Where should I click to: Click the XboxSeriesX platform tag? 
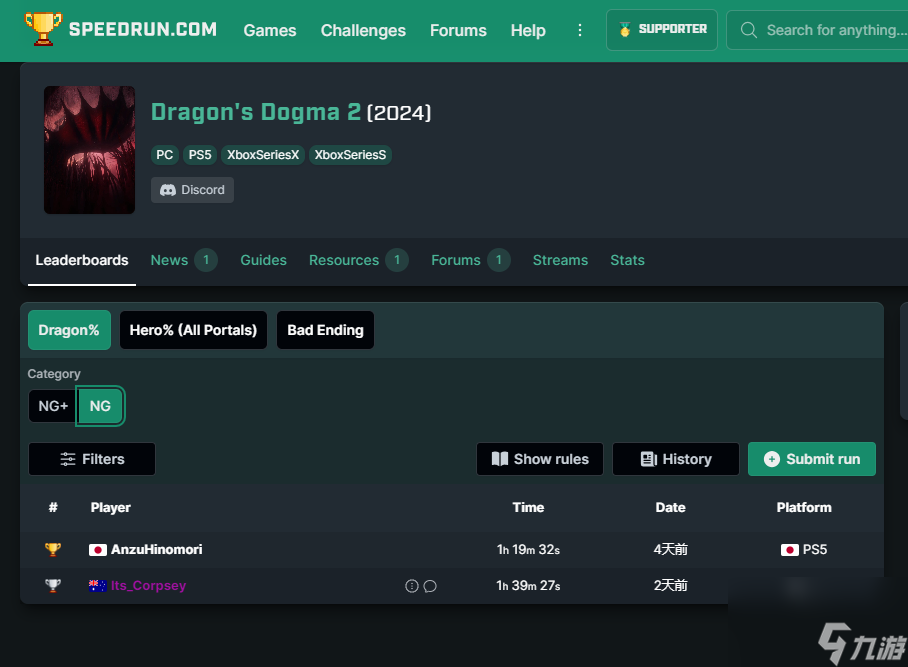pyautogui.click(x=263, y=155)
